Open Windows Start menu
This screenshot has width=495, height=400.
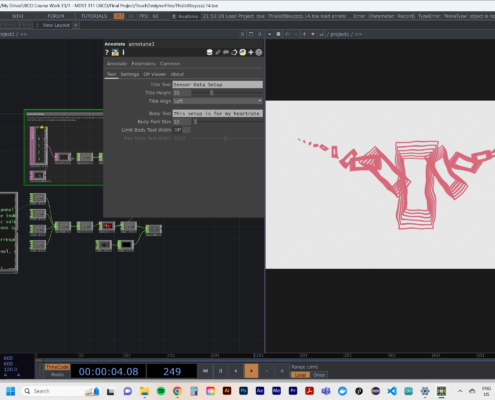coord(11,391)
